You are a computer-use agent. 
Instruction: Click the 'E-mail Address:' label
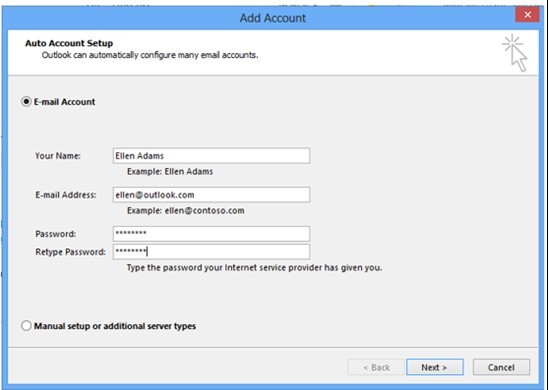[x=66, y=195]
